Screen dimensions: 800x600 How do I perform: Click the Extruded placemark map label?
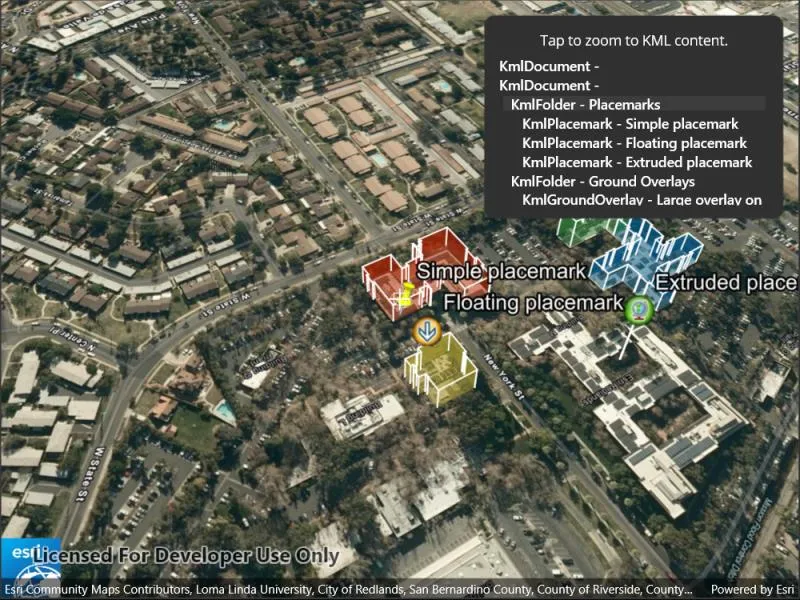(727, 283)
